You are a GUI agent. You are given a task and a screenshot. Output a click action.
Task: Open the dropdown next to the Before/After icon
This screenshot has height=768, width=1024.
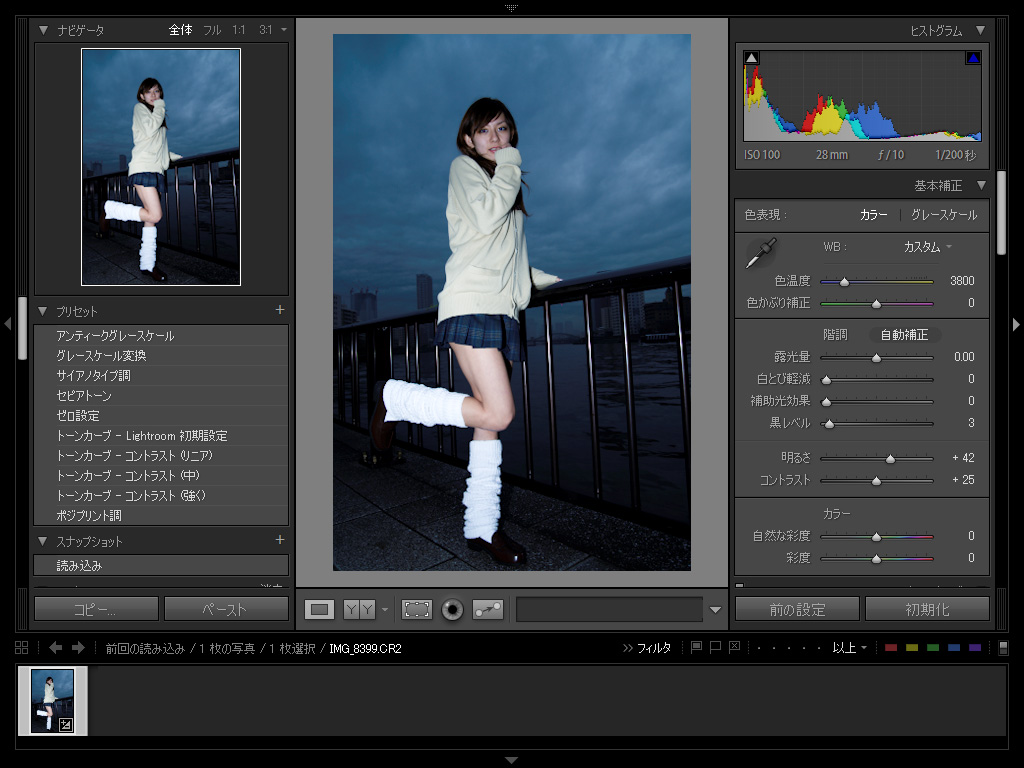[x=384, y=608]
